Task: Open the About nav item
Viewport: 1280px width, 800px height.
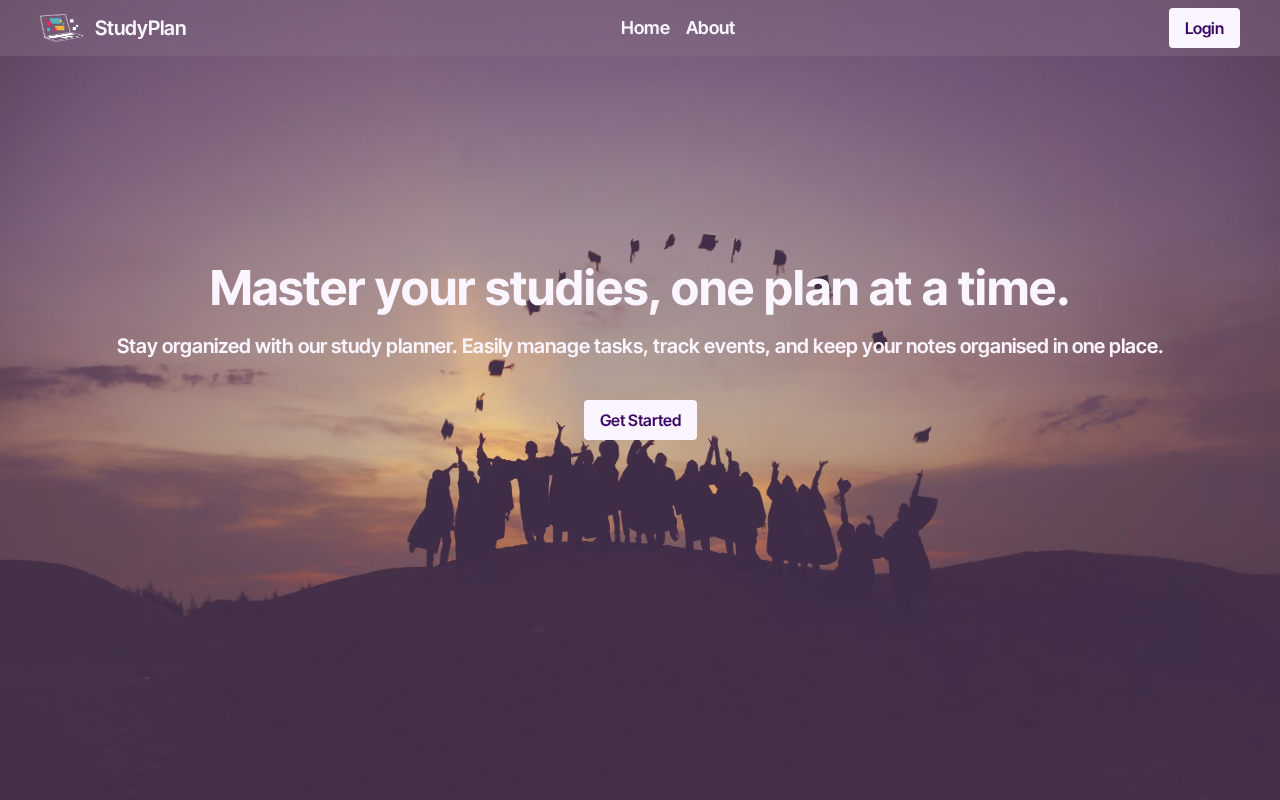Action: [x=710, y=28]
